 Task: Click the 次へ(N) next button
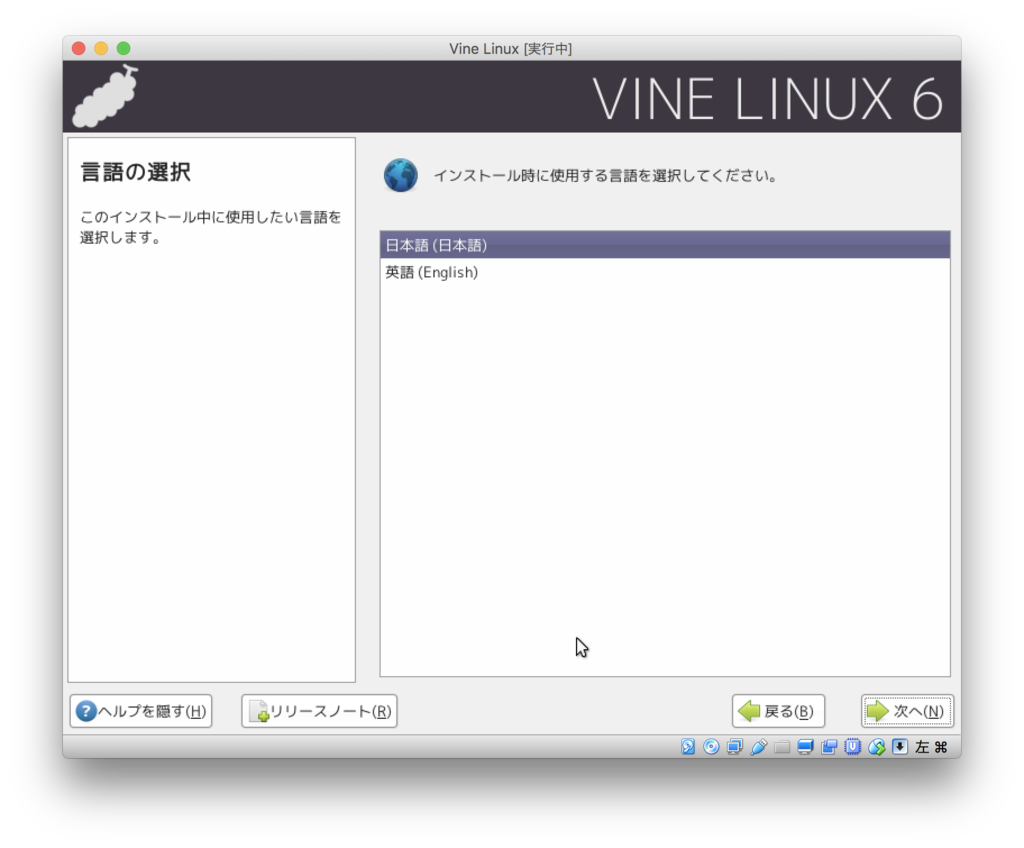pos(907,711)
